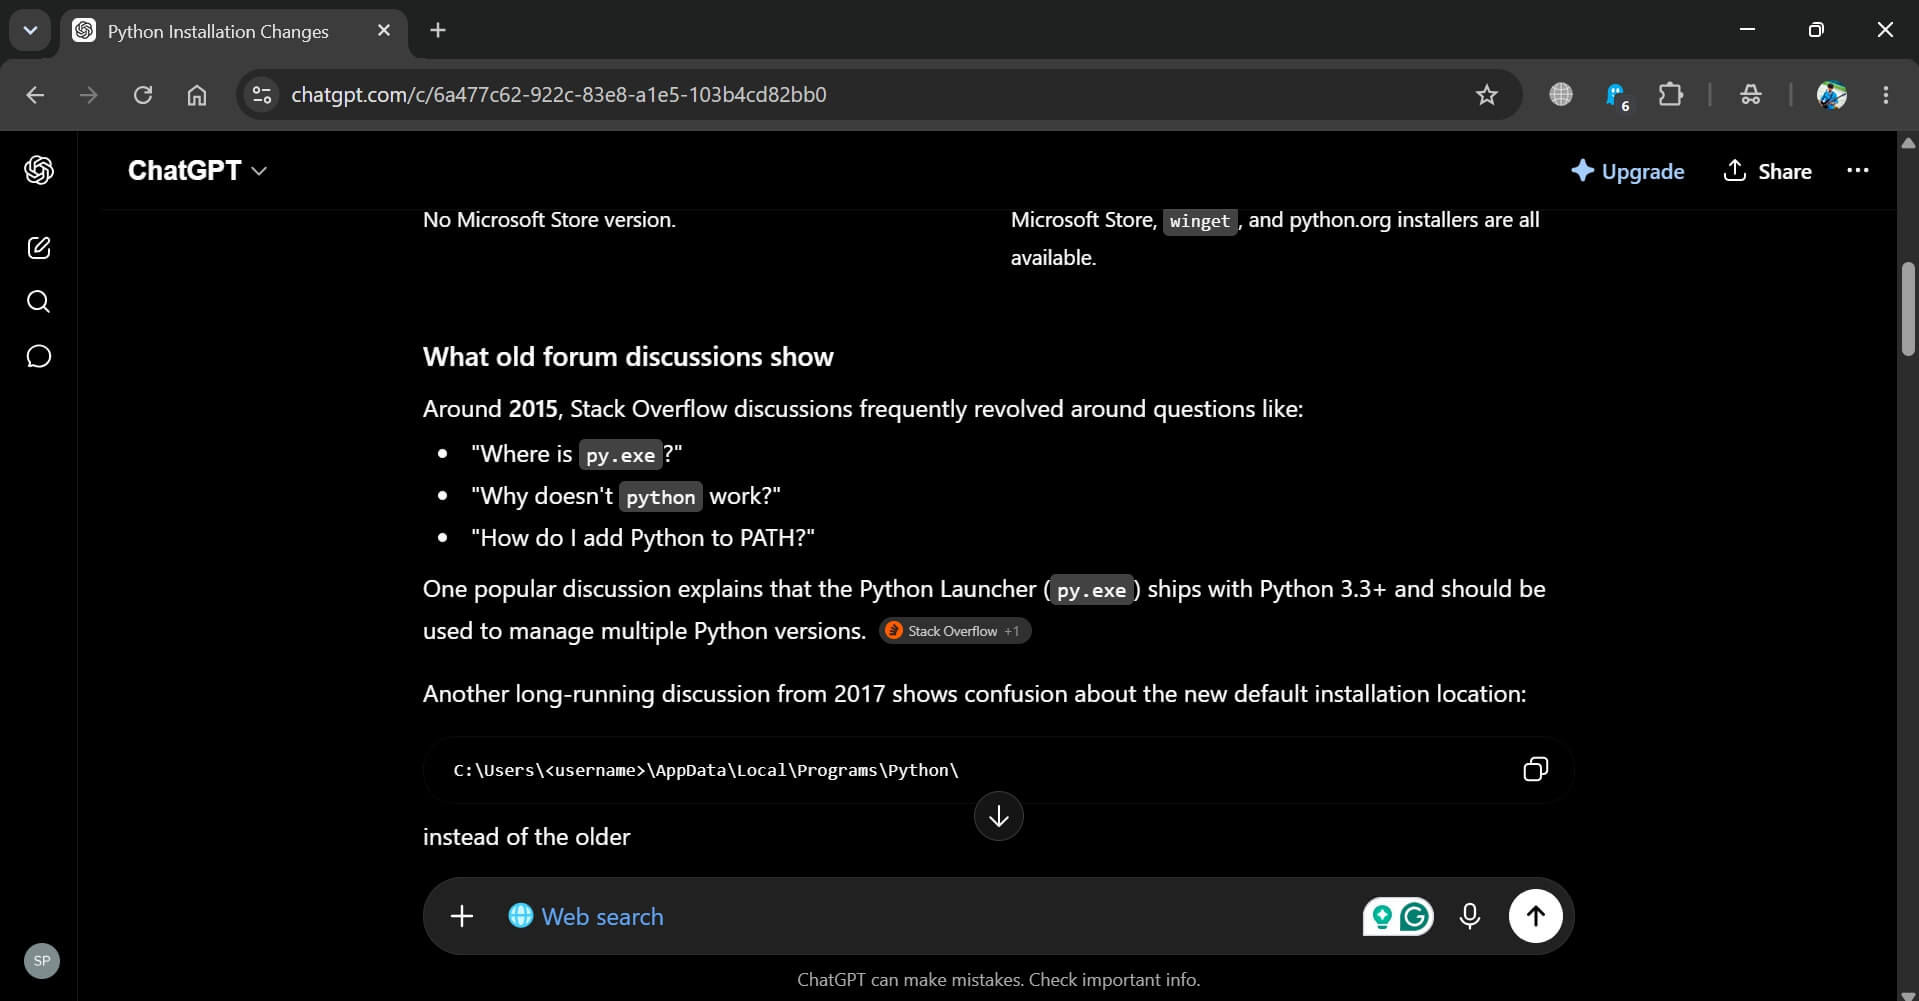Open attachments with the plus icon

[462, 916]
